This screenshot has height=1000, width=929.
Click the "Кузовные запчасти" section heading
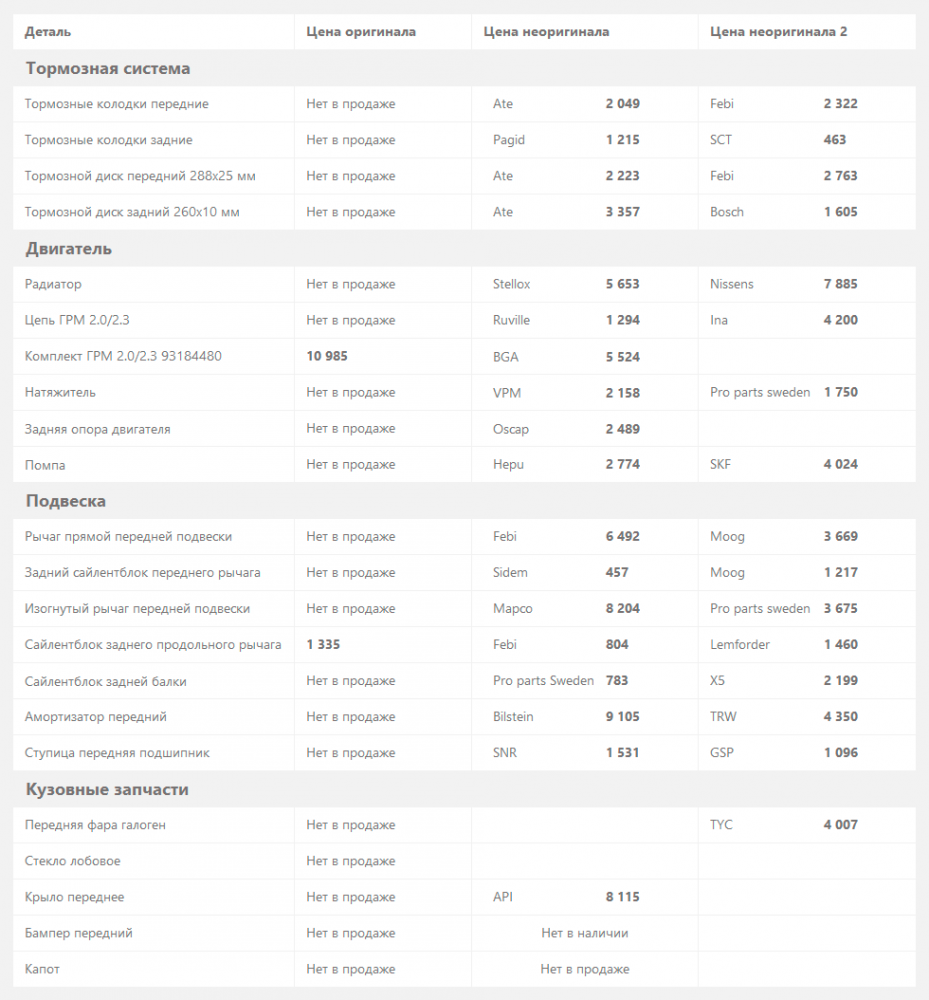pyautogui.click(x=107, y=790)
